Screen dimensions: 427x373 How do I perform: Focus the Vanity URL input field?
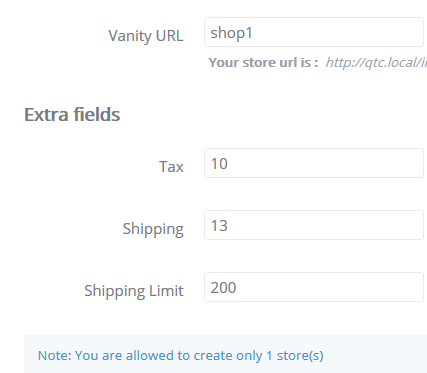(315, 32)
